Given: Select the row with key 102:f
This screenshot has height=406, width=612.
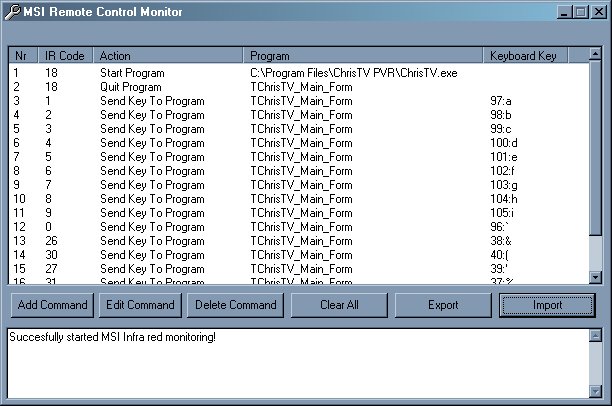Looking at the screenshot, I should 299,171.
